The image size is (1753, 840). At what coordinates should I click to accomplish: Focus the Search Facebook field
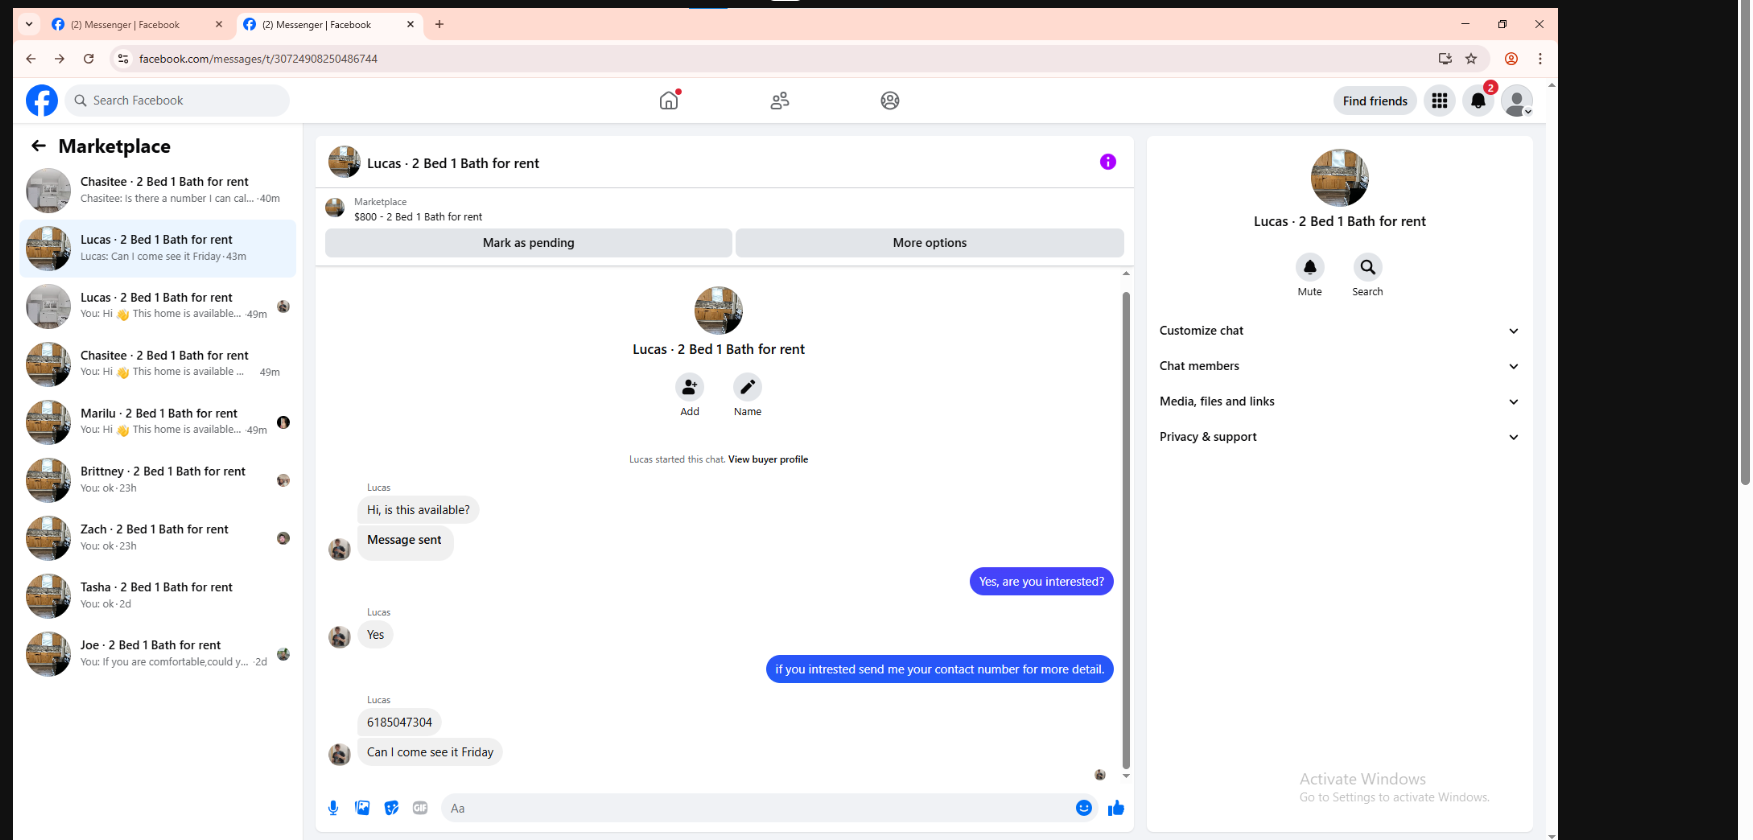tap(178, 100)
